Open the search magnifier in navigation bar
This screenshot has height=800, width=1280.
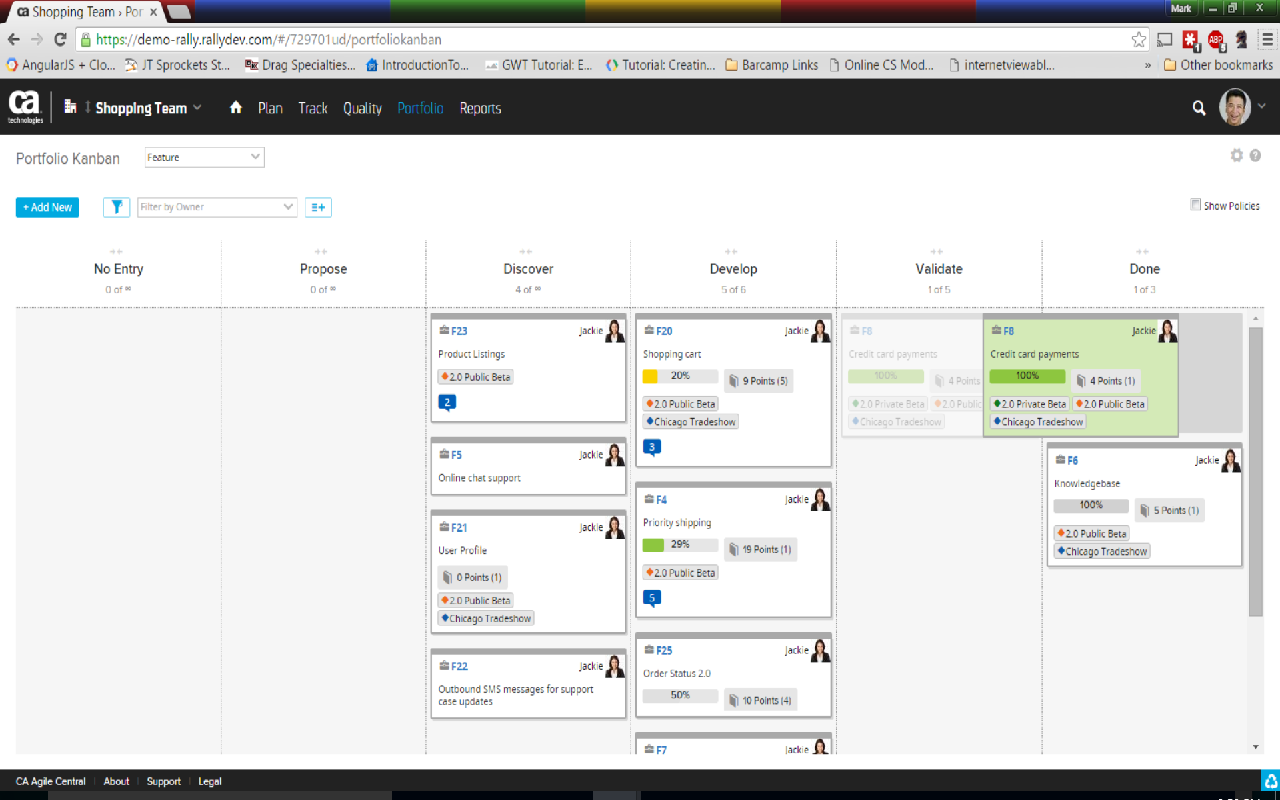(x=1199, y=108)
